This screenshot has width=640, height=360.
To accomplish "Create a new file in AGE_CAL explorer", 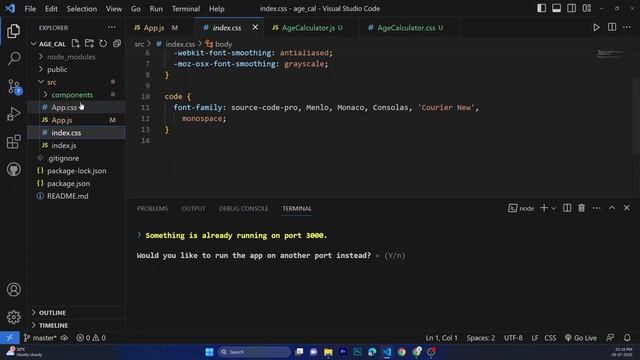I will [x=76, y=43].
